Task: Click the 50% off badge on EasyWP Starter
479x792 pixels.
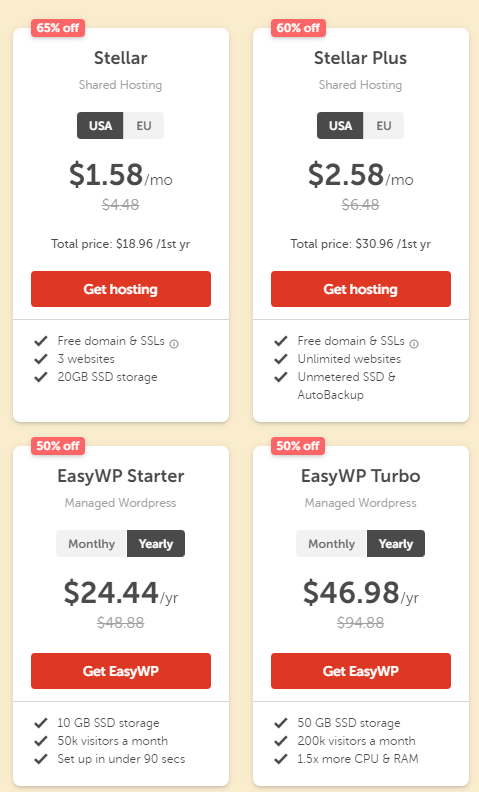Action: (58, 446)
